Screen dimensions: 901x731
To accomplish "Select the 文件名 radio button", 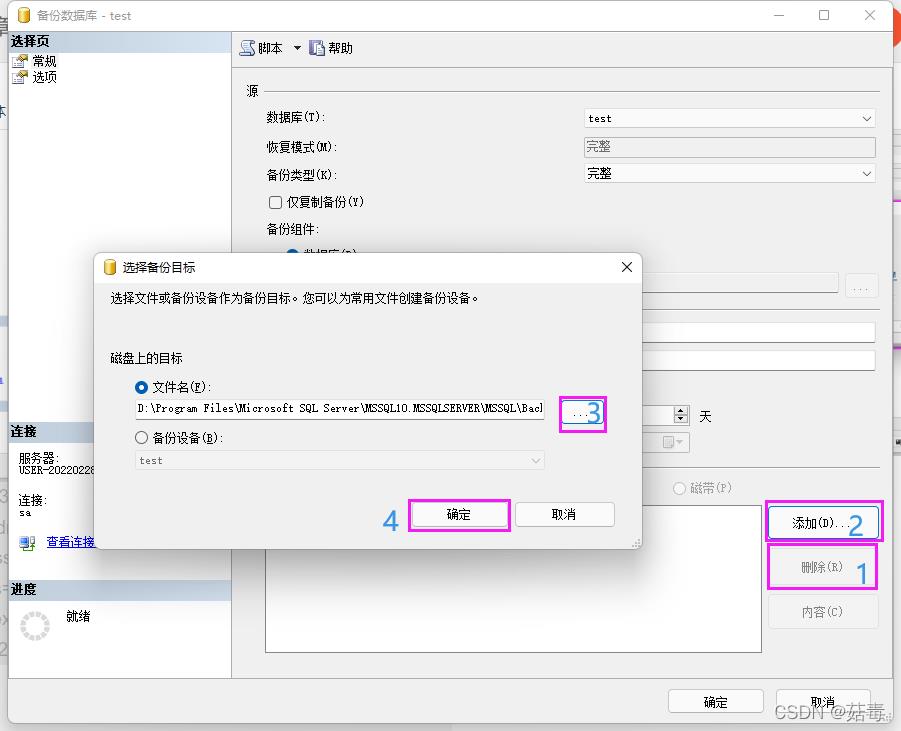I will point(141,387).
